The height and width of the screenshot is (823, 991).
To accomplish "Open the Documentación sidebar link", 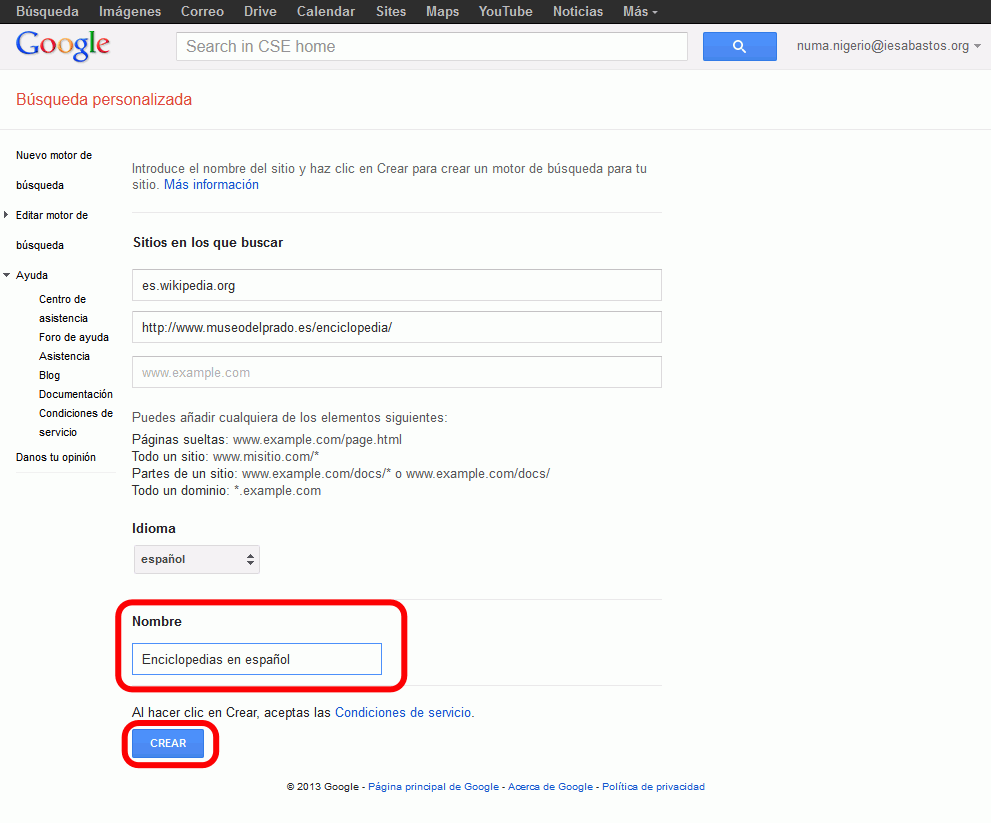I will tap(76, 394).
